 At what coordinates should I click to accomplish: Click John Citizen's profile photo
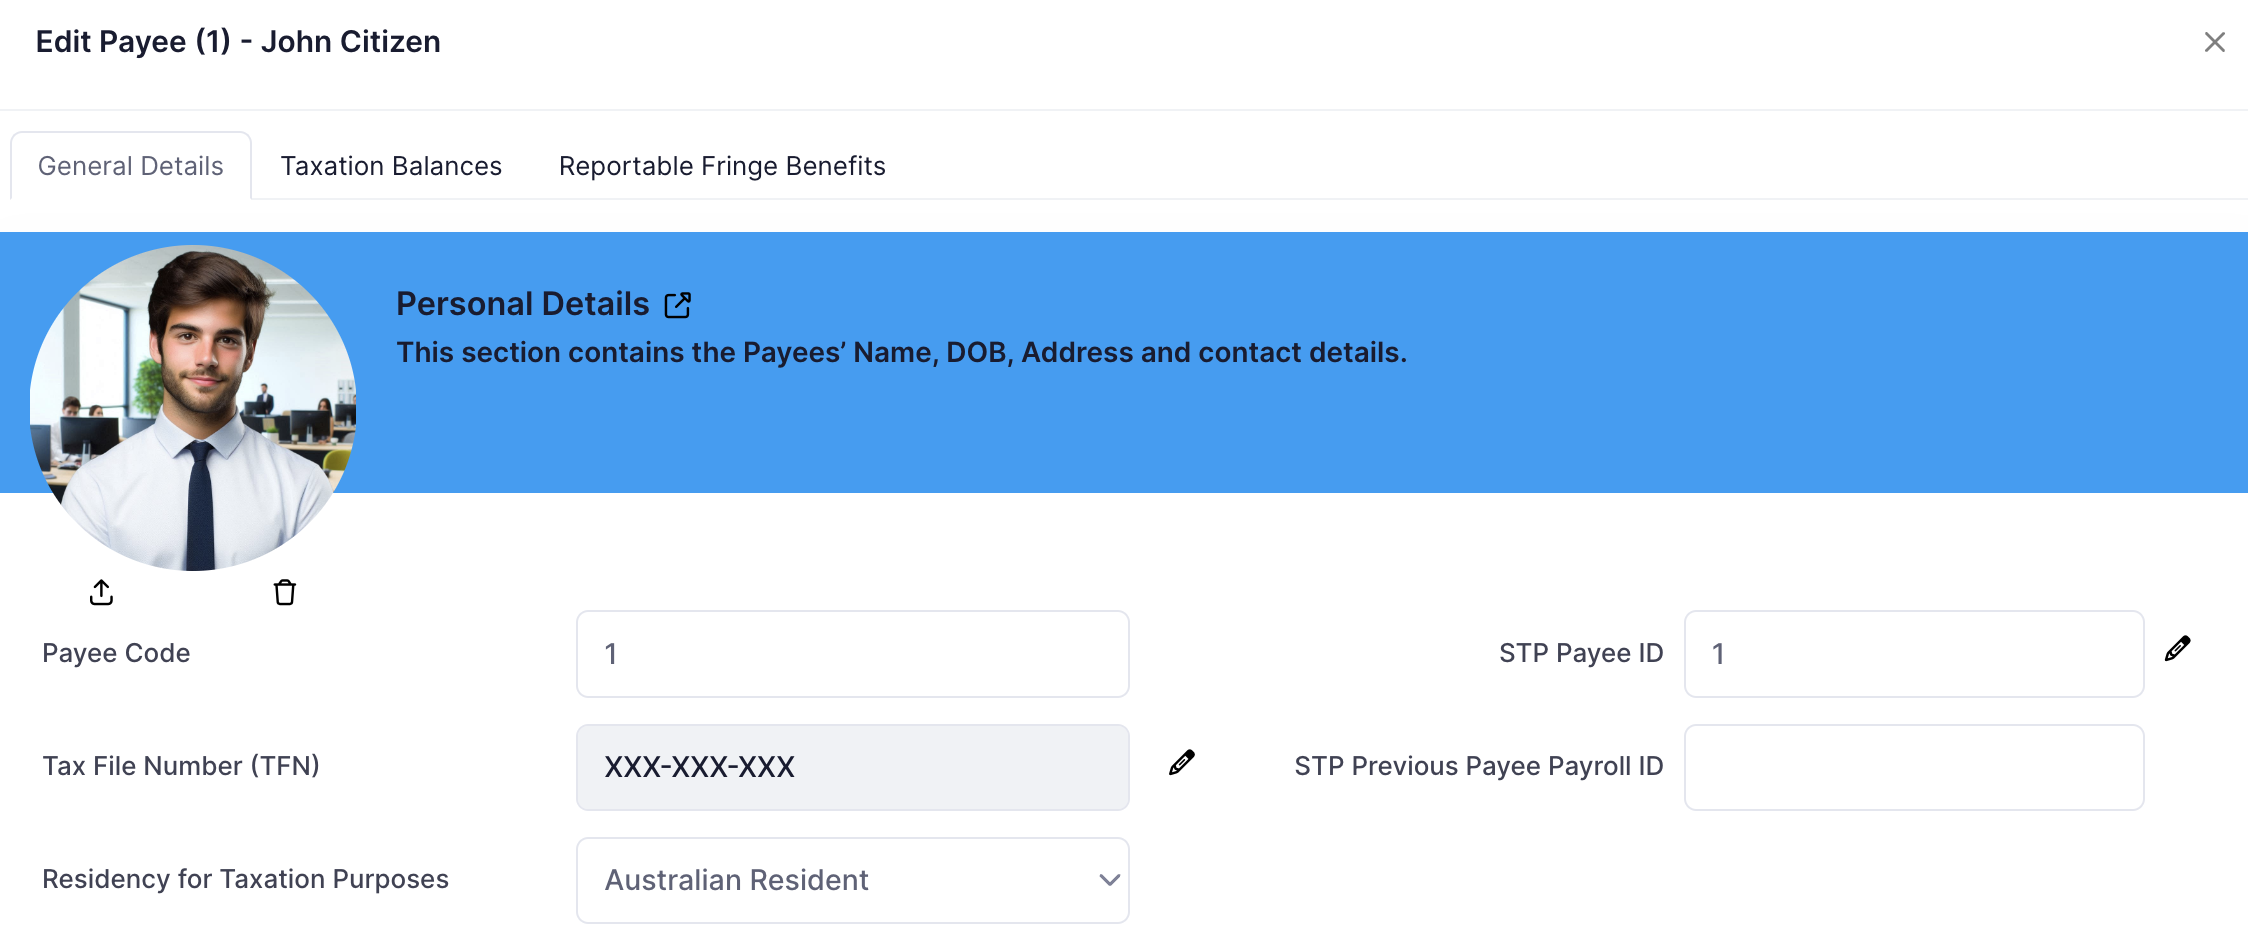193,408
